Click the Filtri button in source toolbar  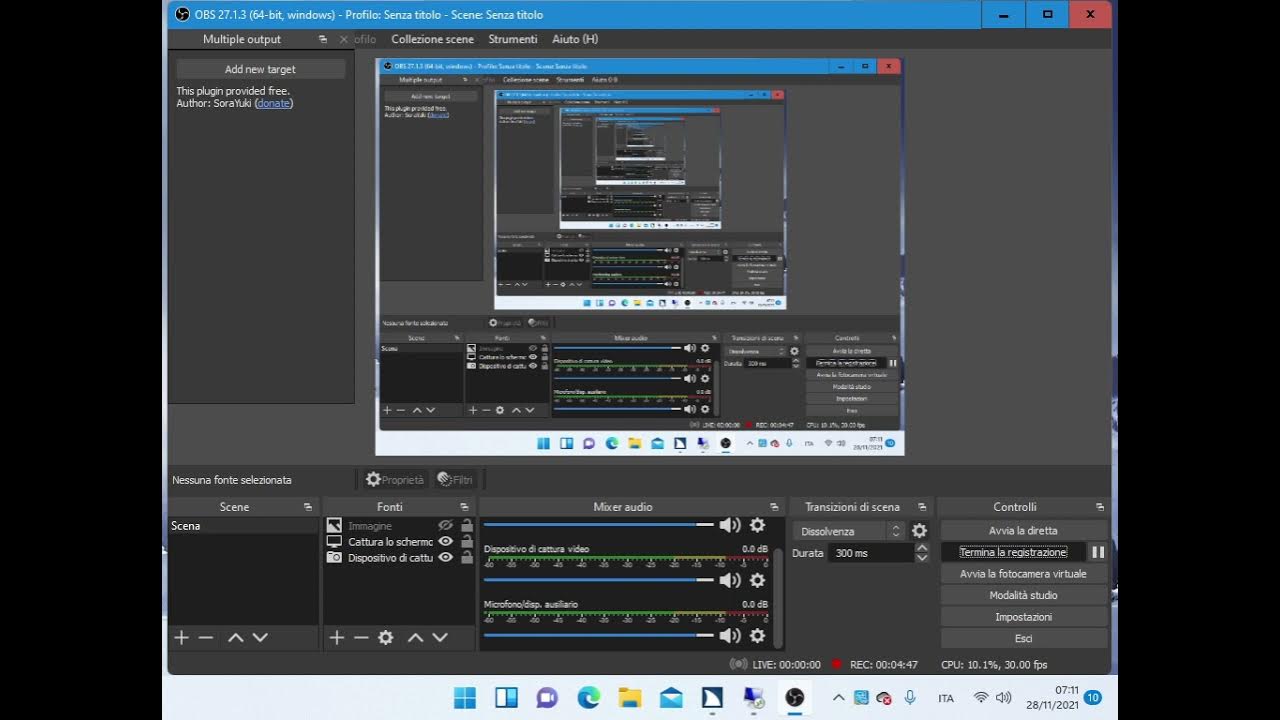[455, 480]
